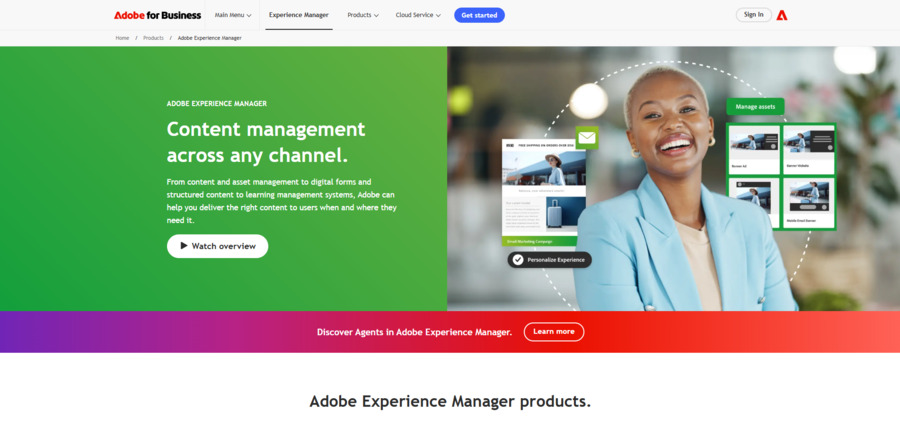Click the Discover Agents in Adobe Experience Manager text
This screenshot has width=900, height=447.
coord(414,332)
